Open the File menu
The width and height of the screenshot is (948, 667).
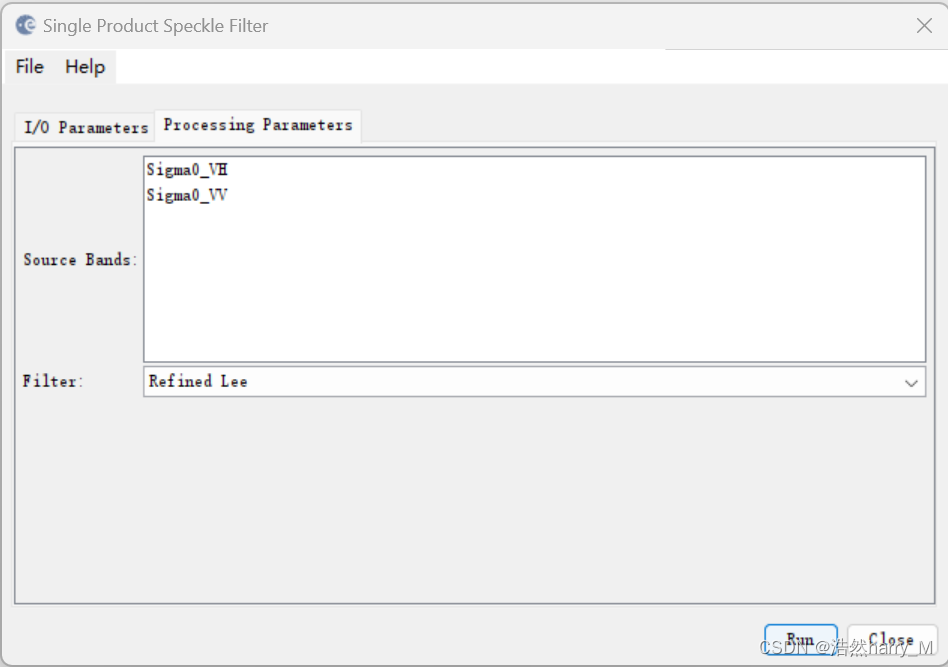coord(30,67)
